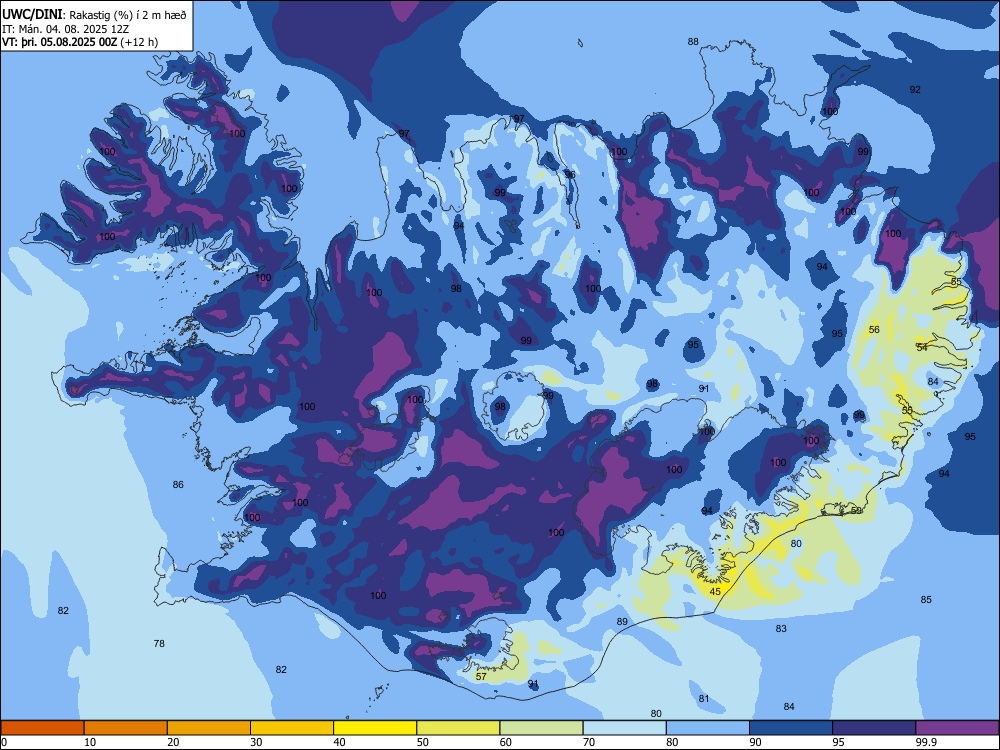Select the medium blue 90–95 legend swatch
The image size is (1000, 750).
point(791,728)
